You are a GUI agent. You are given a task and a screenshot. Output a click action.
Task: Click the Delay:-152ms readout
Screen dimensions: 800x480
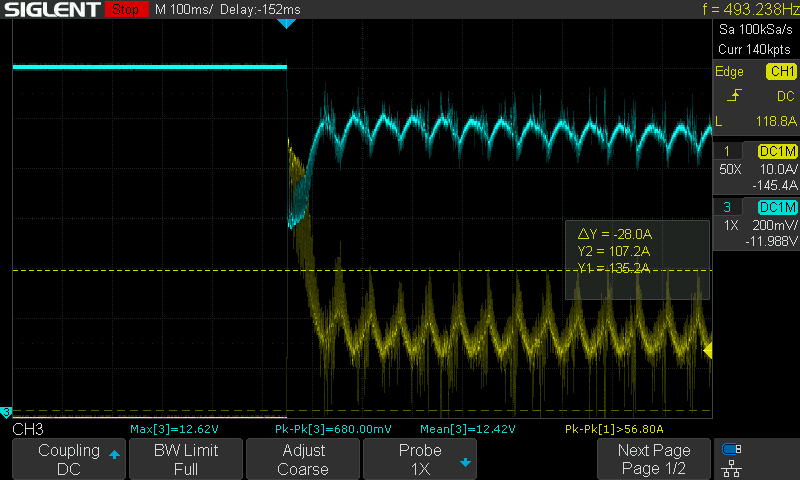tap(260, 9)
